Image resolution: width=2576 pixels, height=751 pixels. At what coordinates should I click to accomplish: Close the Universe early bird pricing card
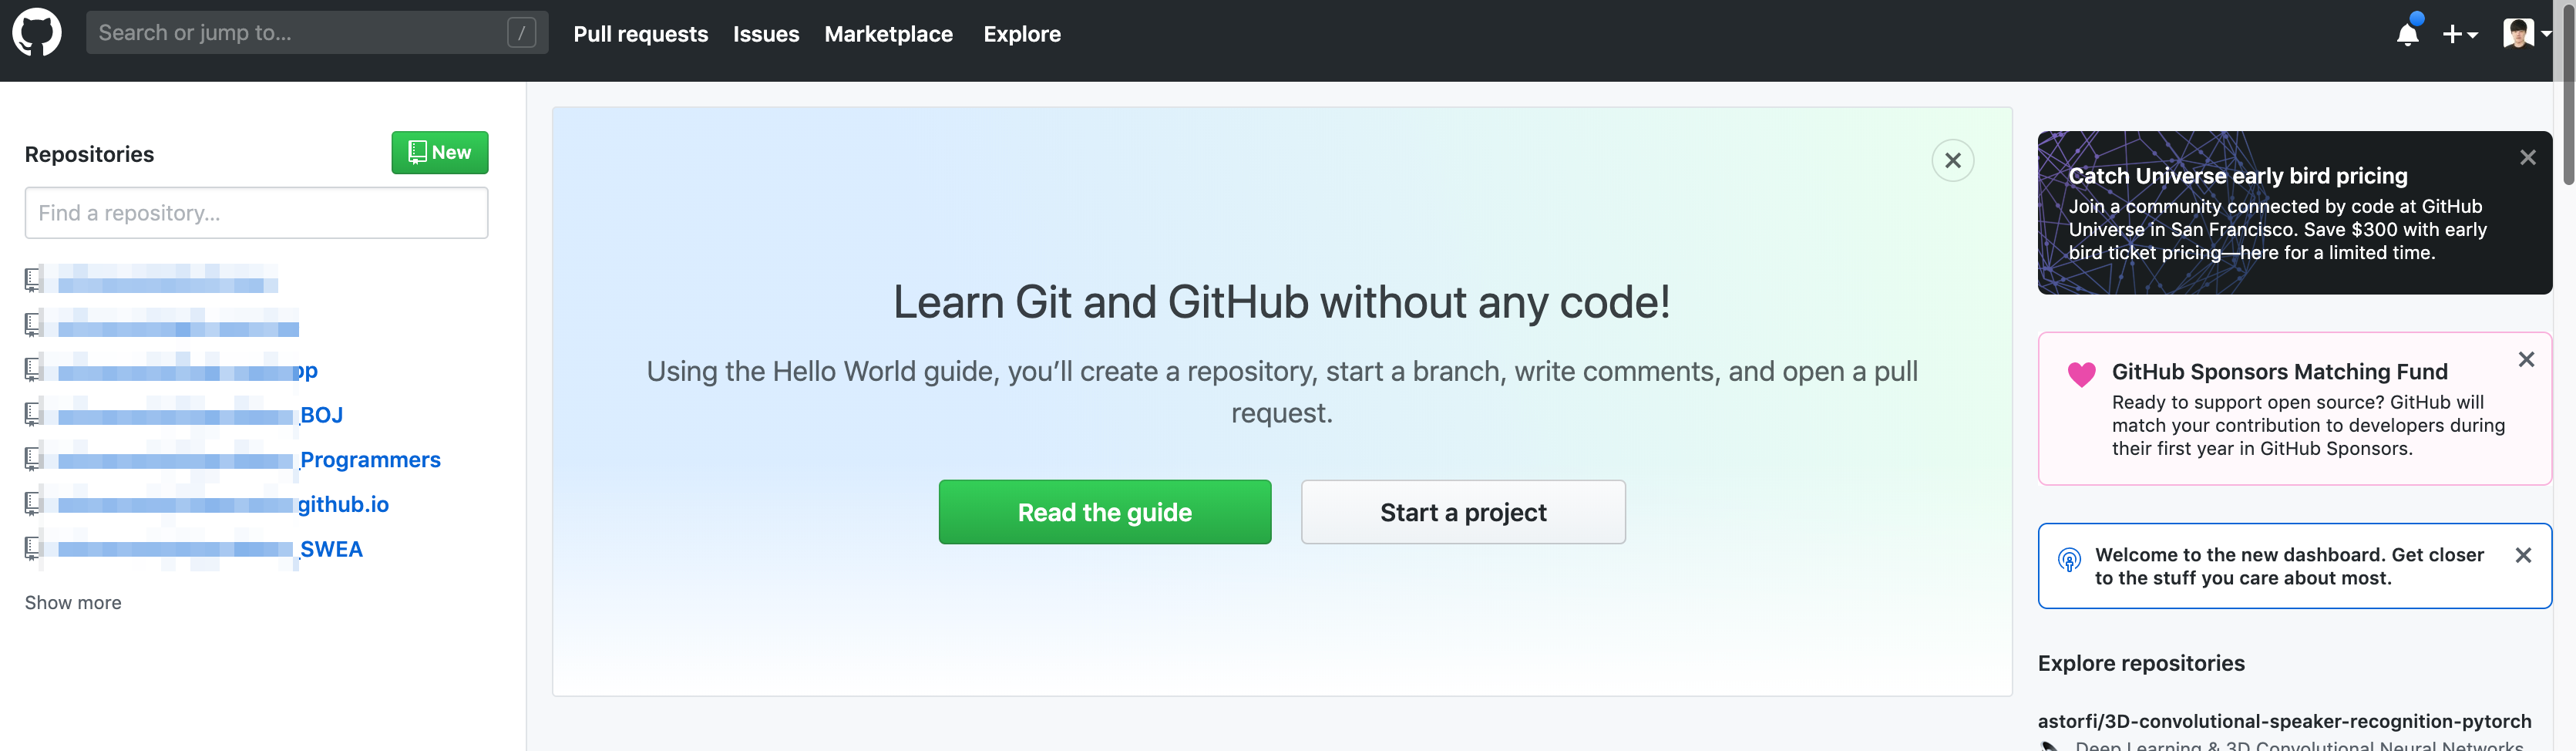(x=2527, y=157)
